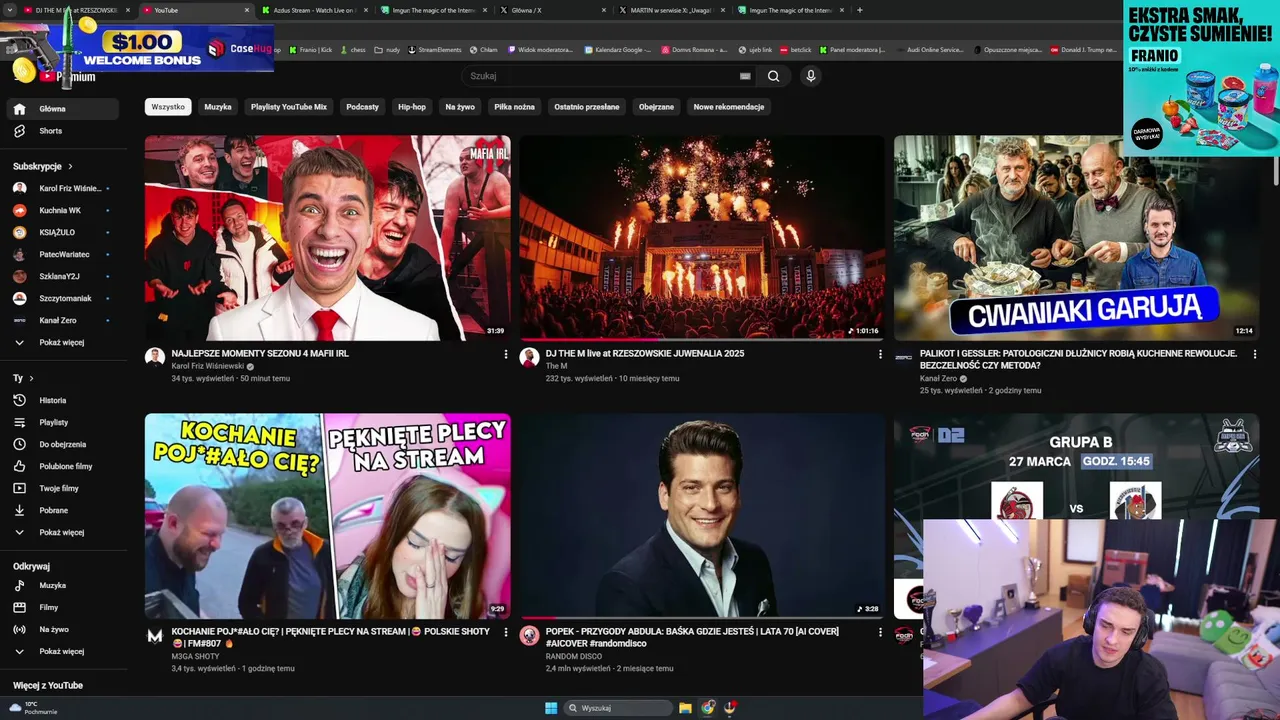The image size is (1280, 720).
Task: Expand Pokaż więcej under Ty section
Action: [62, 532]
